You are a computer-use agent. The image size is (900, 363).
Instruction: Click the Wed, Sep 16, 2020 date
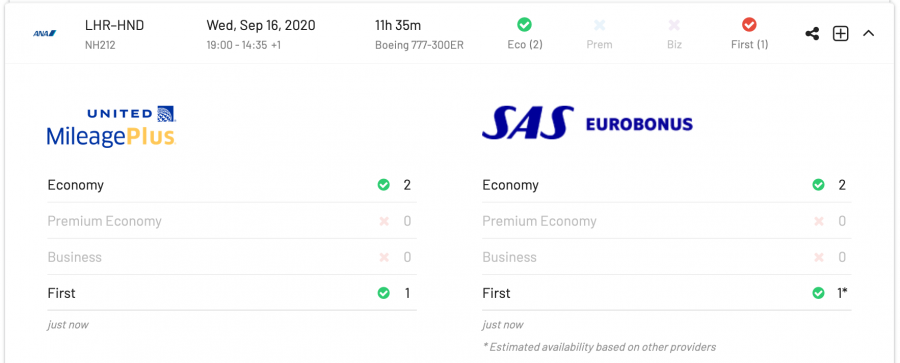coord(261,25)
